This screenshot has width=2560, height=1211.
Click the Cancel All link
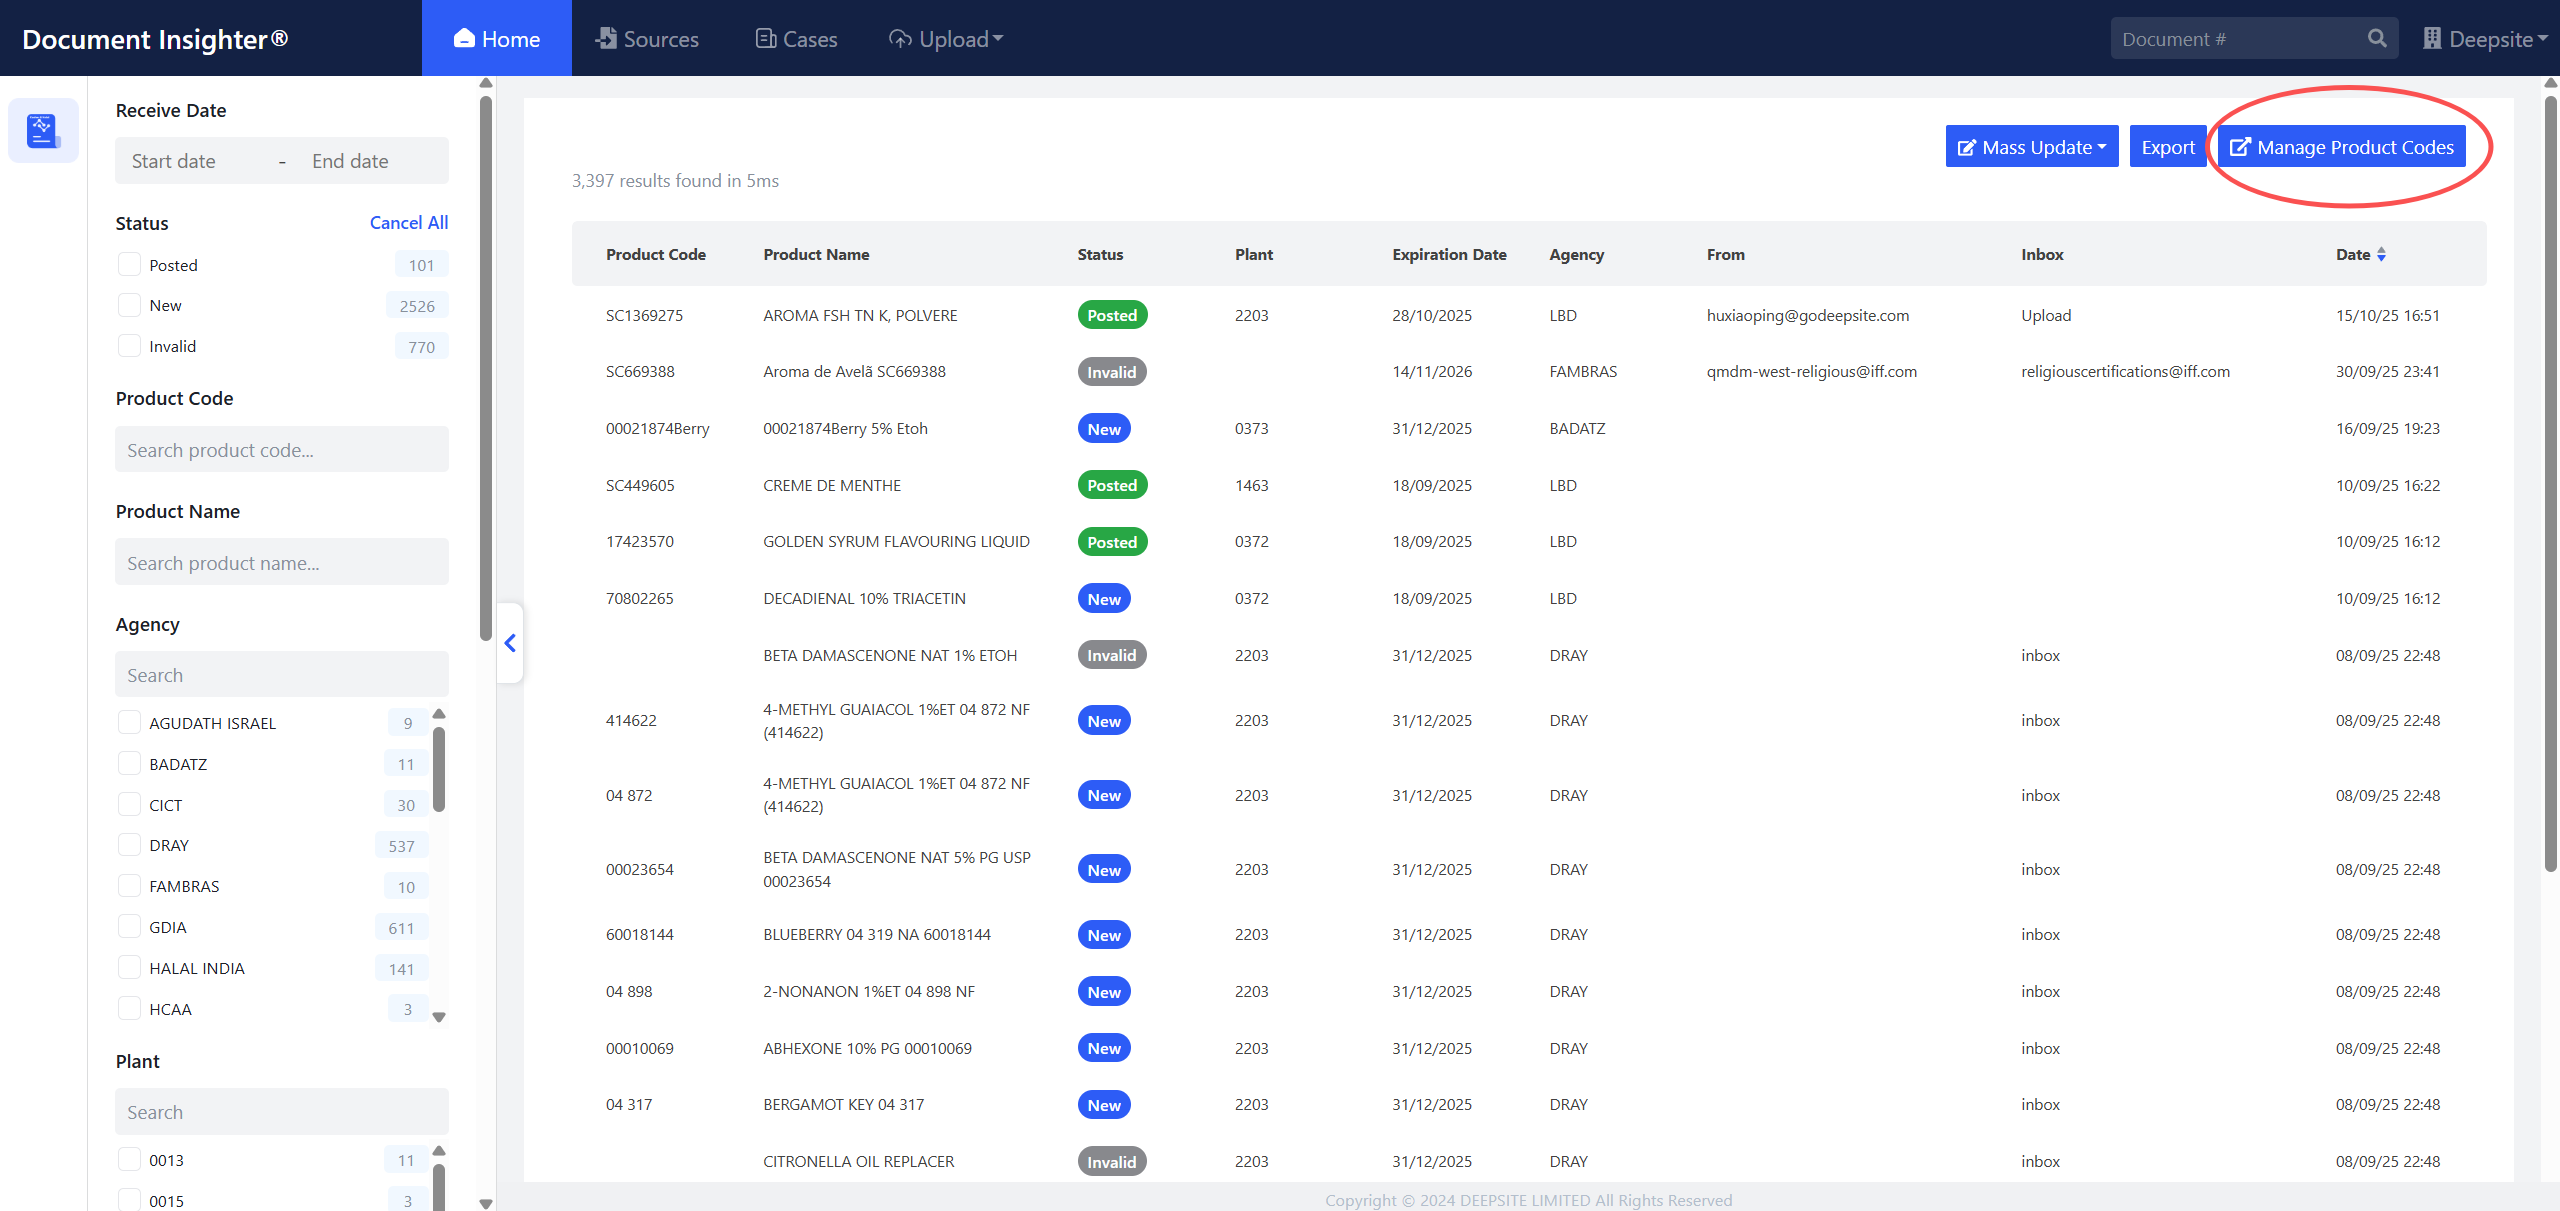pos(408,223)
